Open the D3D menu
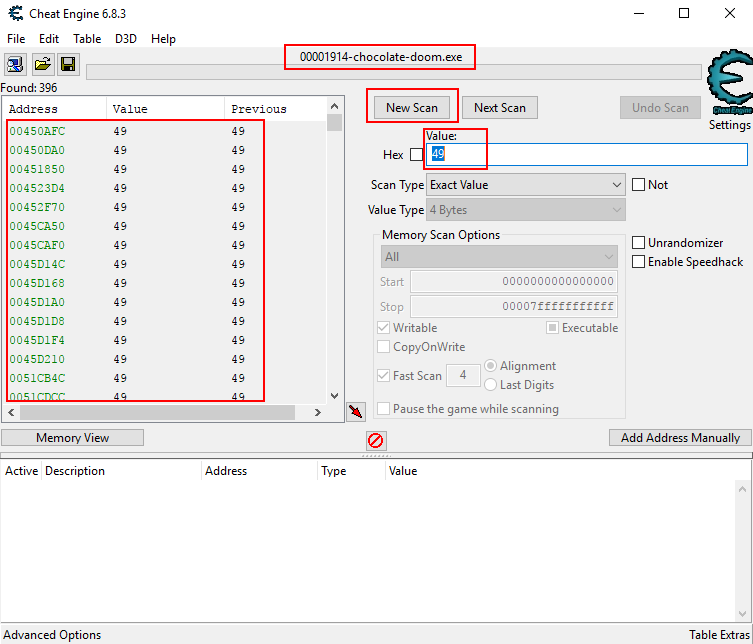Image resolution: width=753 pixels, height=644 pixels. [126, 39]
